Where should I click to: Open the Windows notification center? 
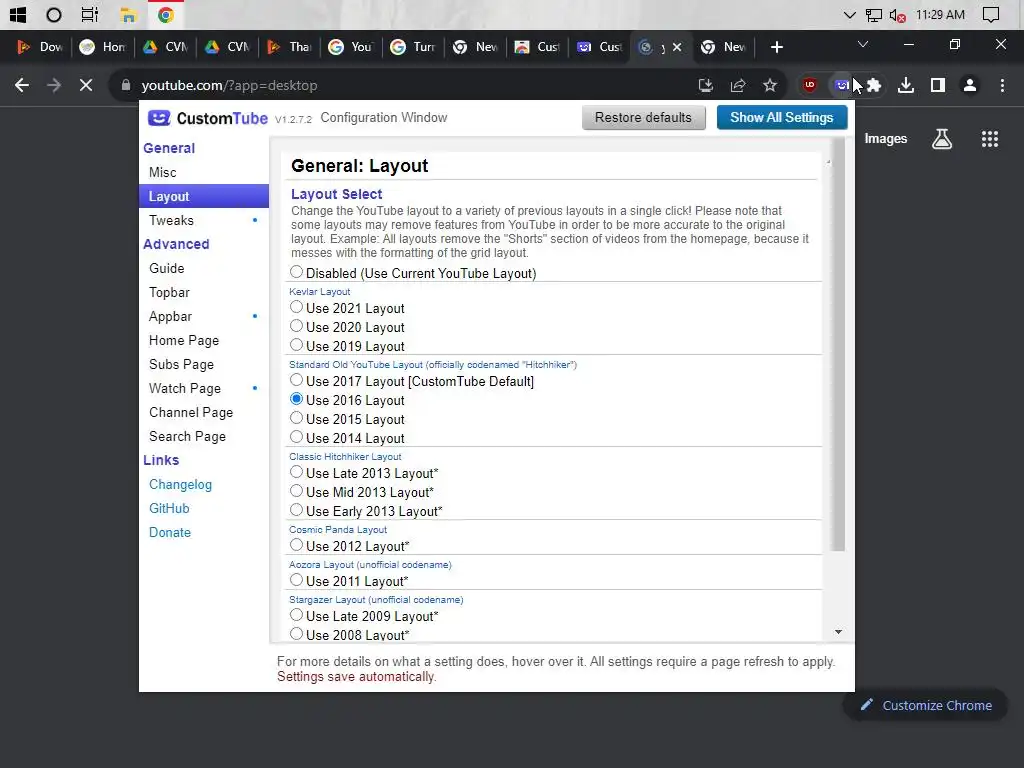pyautogui.click(x=991, y=14)
